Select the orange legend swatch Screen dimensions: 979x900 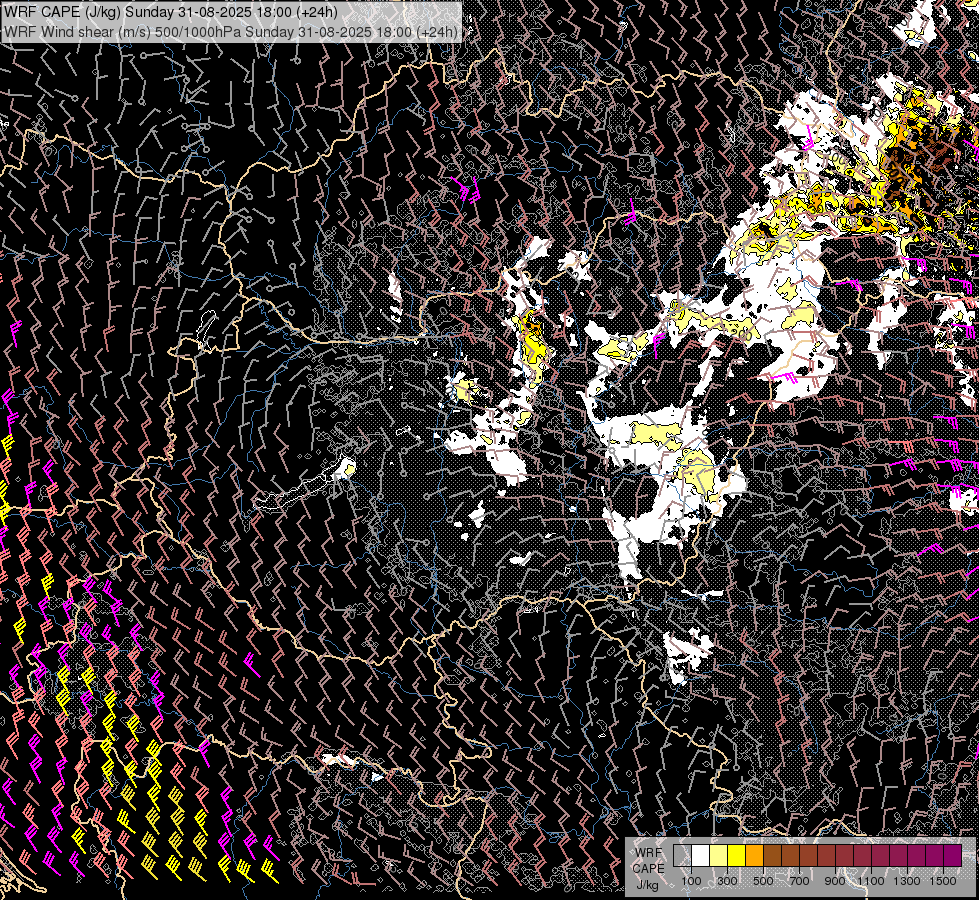point(755,856)
